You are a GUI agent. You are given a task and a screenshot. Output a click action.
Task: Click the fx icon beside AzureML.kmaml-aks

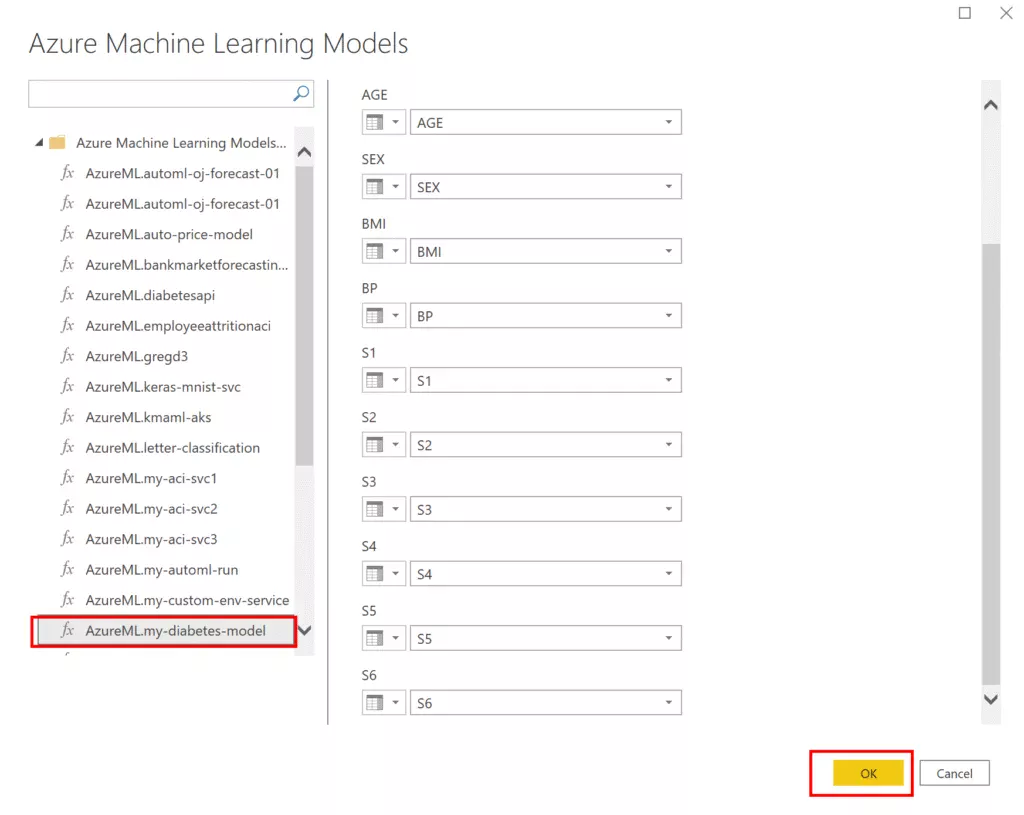click(x=67, y=417)
